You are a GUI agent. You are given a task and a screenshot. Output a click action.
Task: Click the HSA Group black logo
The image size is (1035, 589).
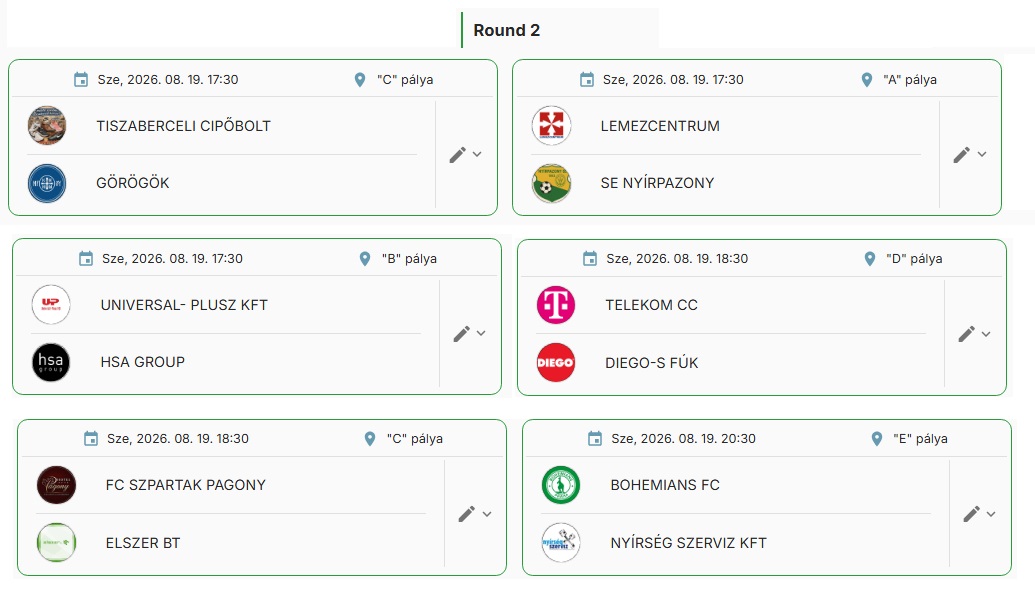[51, 363]
